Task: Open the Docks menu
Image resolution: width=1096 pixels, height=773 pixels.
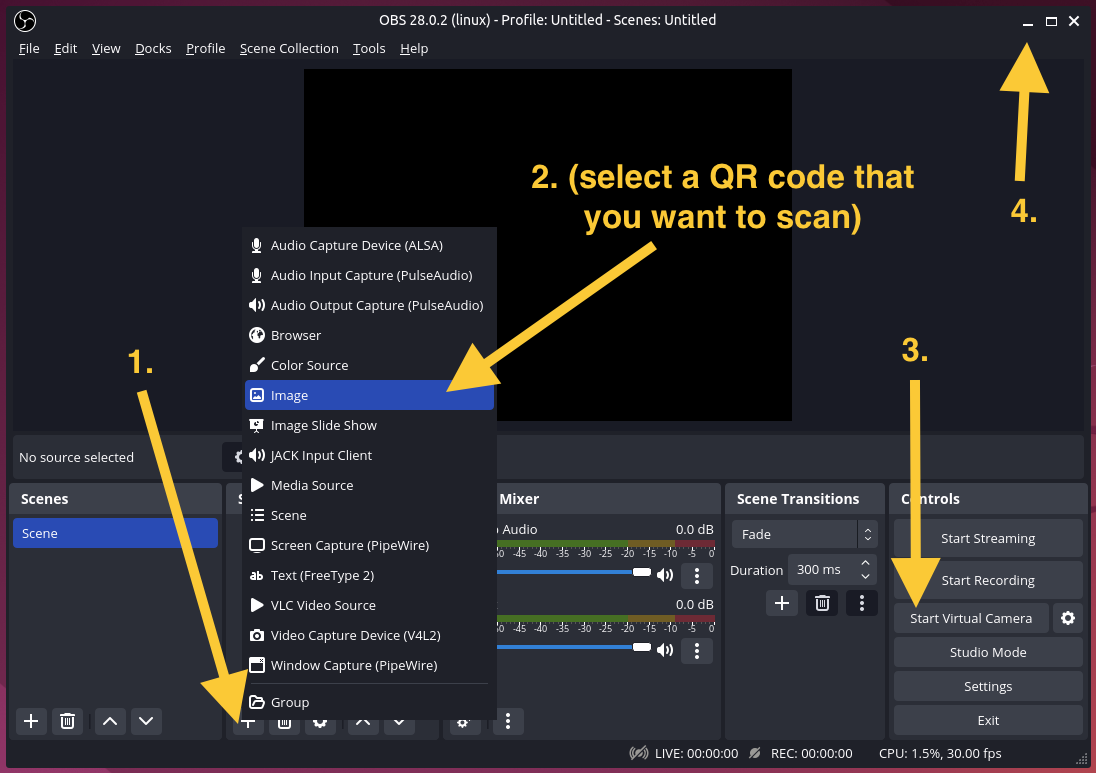Action: [x=153, y=48]
